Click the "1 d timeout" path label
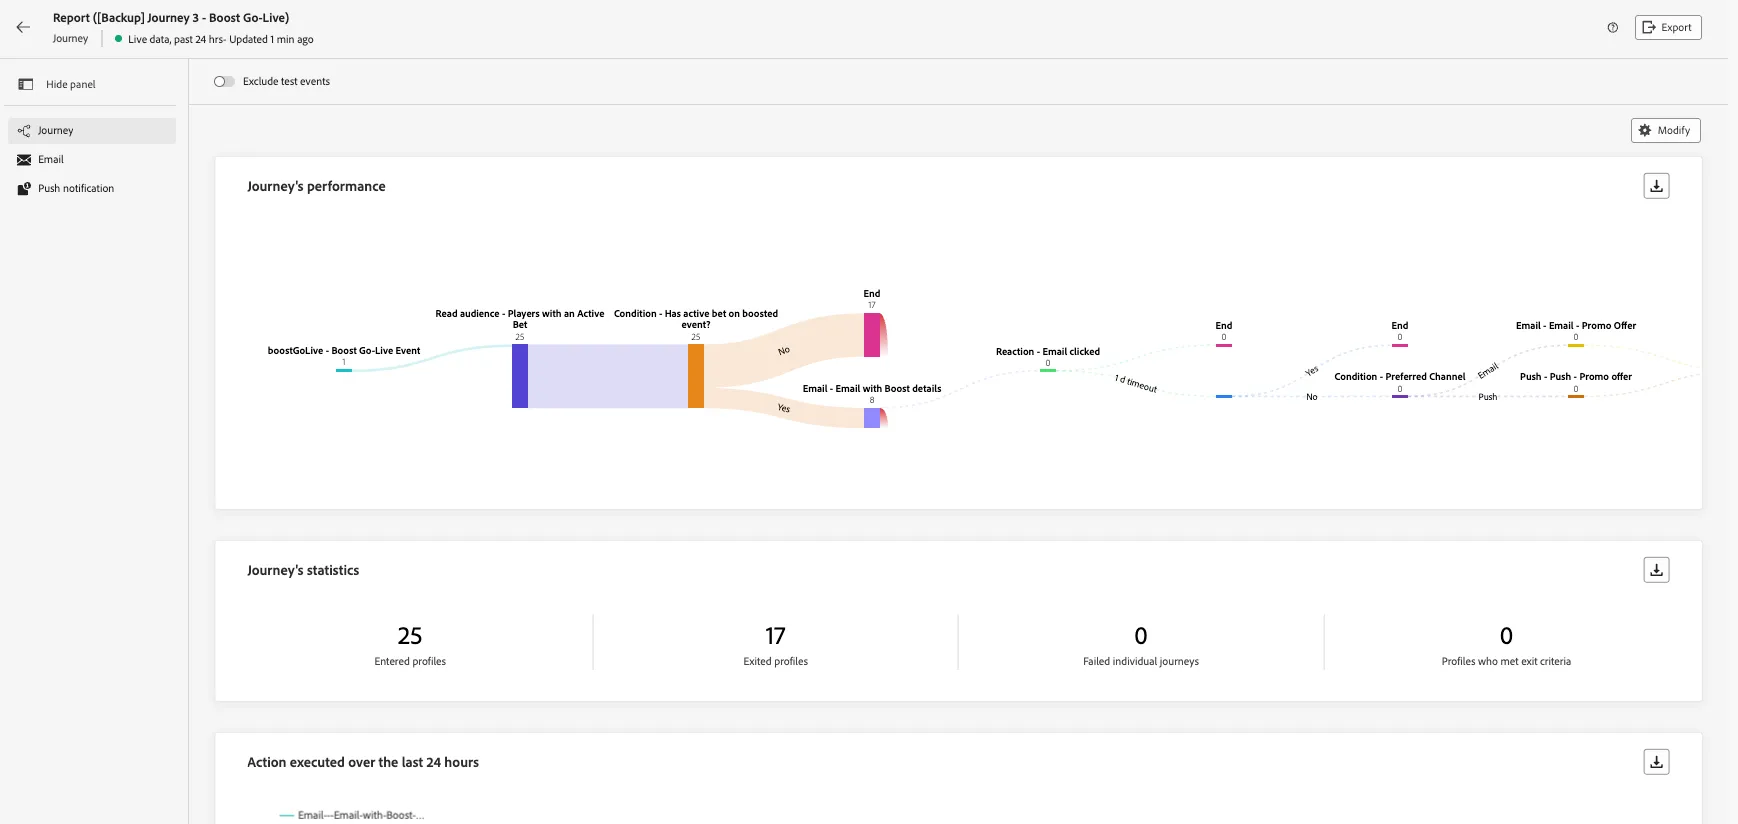 coord(1136,384)
